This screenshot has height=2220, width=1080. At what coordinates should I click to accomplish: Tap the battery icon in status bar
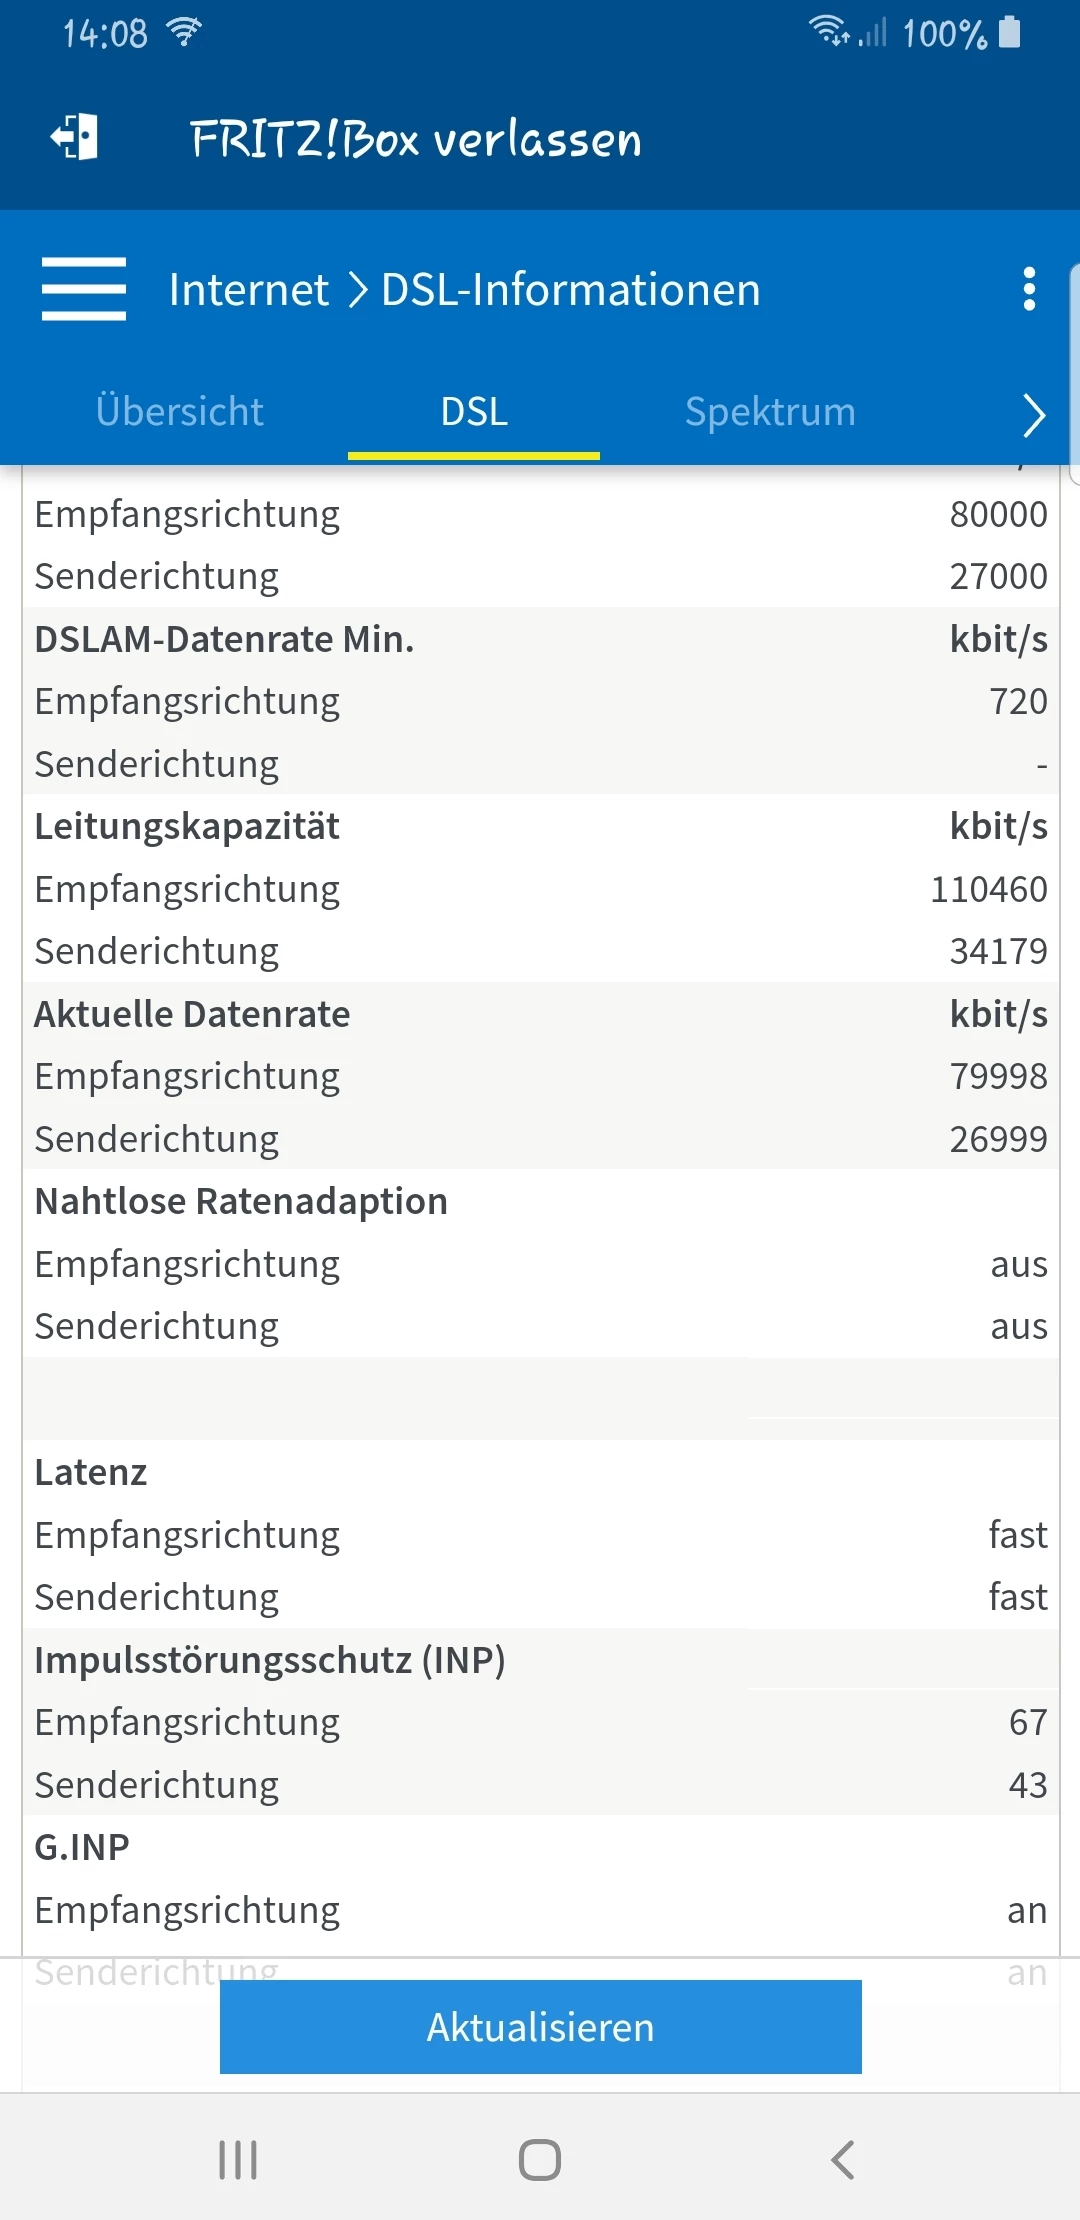[x=1010, y=33]
